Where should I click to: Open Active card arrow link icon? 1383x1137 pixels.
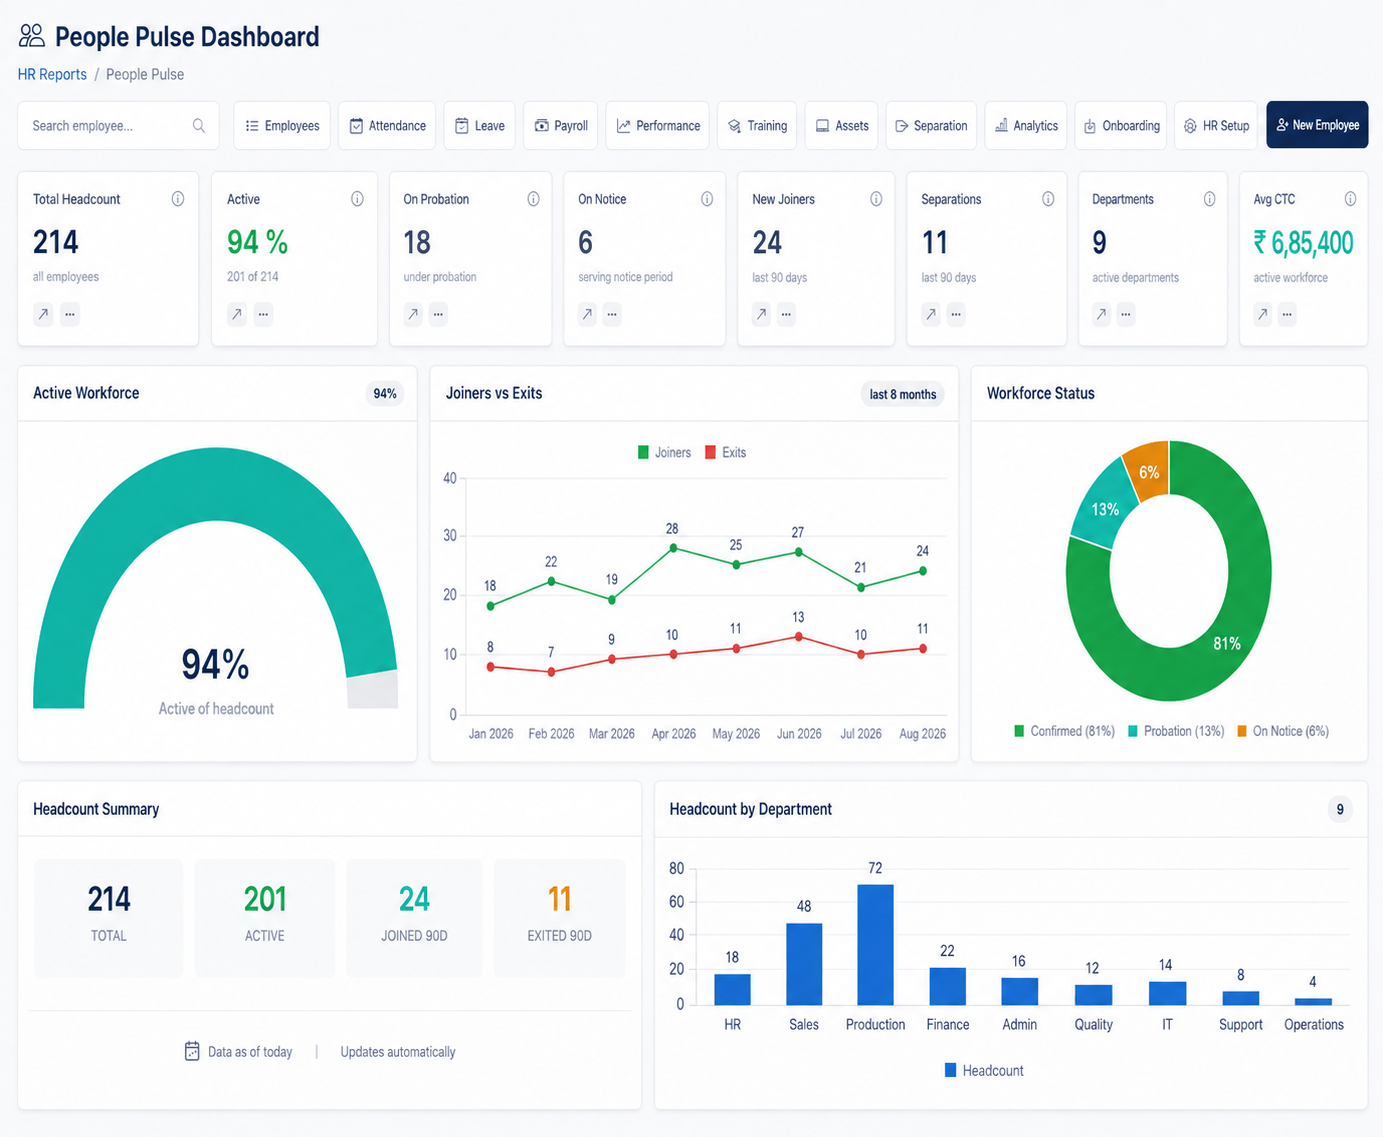click(237, 314)
